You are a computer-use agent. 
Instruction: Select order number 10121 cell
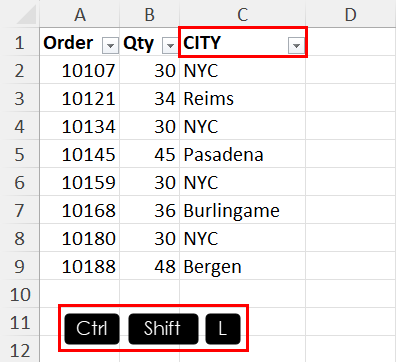click(x=80, y=98)
